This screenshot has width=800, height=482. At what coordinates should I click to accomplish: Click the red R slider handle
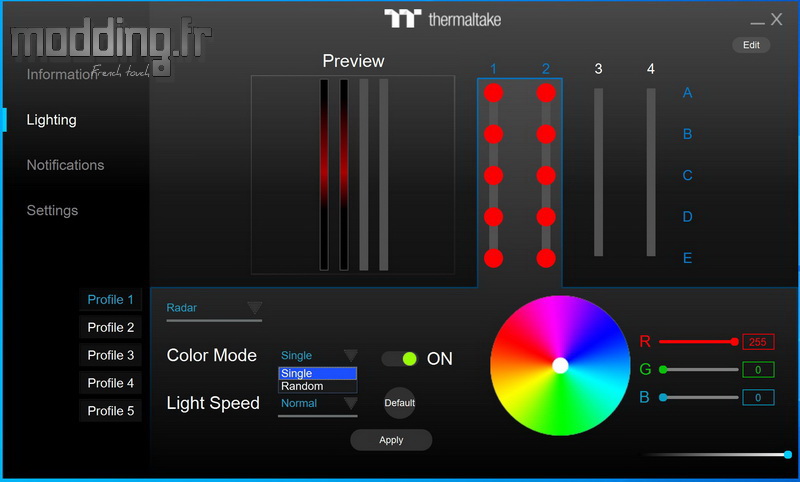[734, 342]
